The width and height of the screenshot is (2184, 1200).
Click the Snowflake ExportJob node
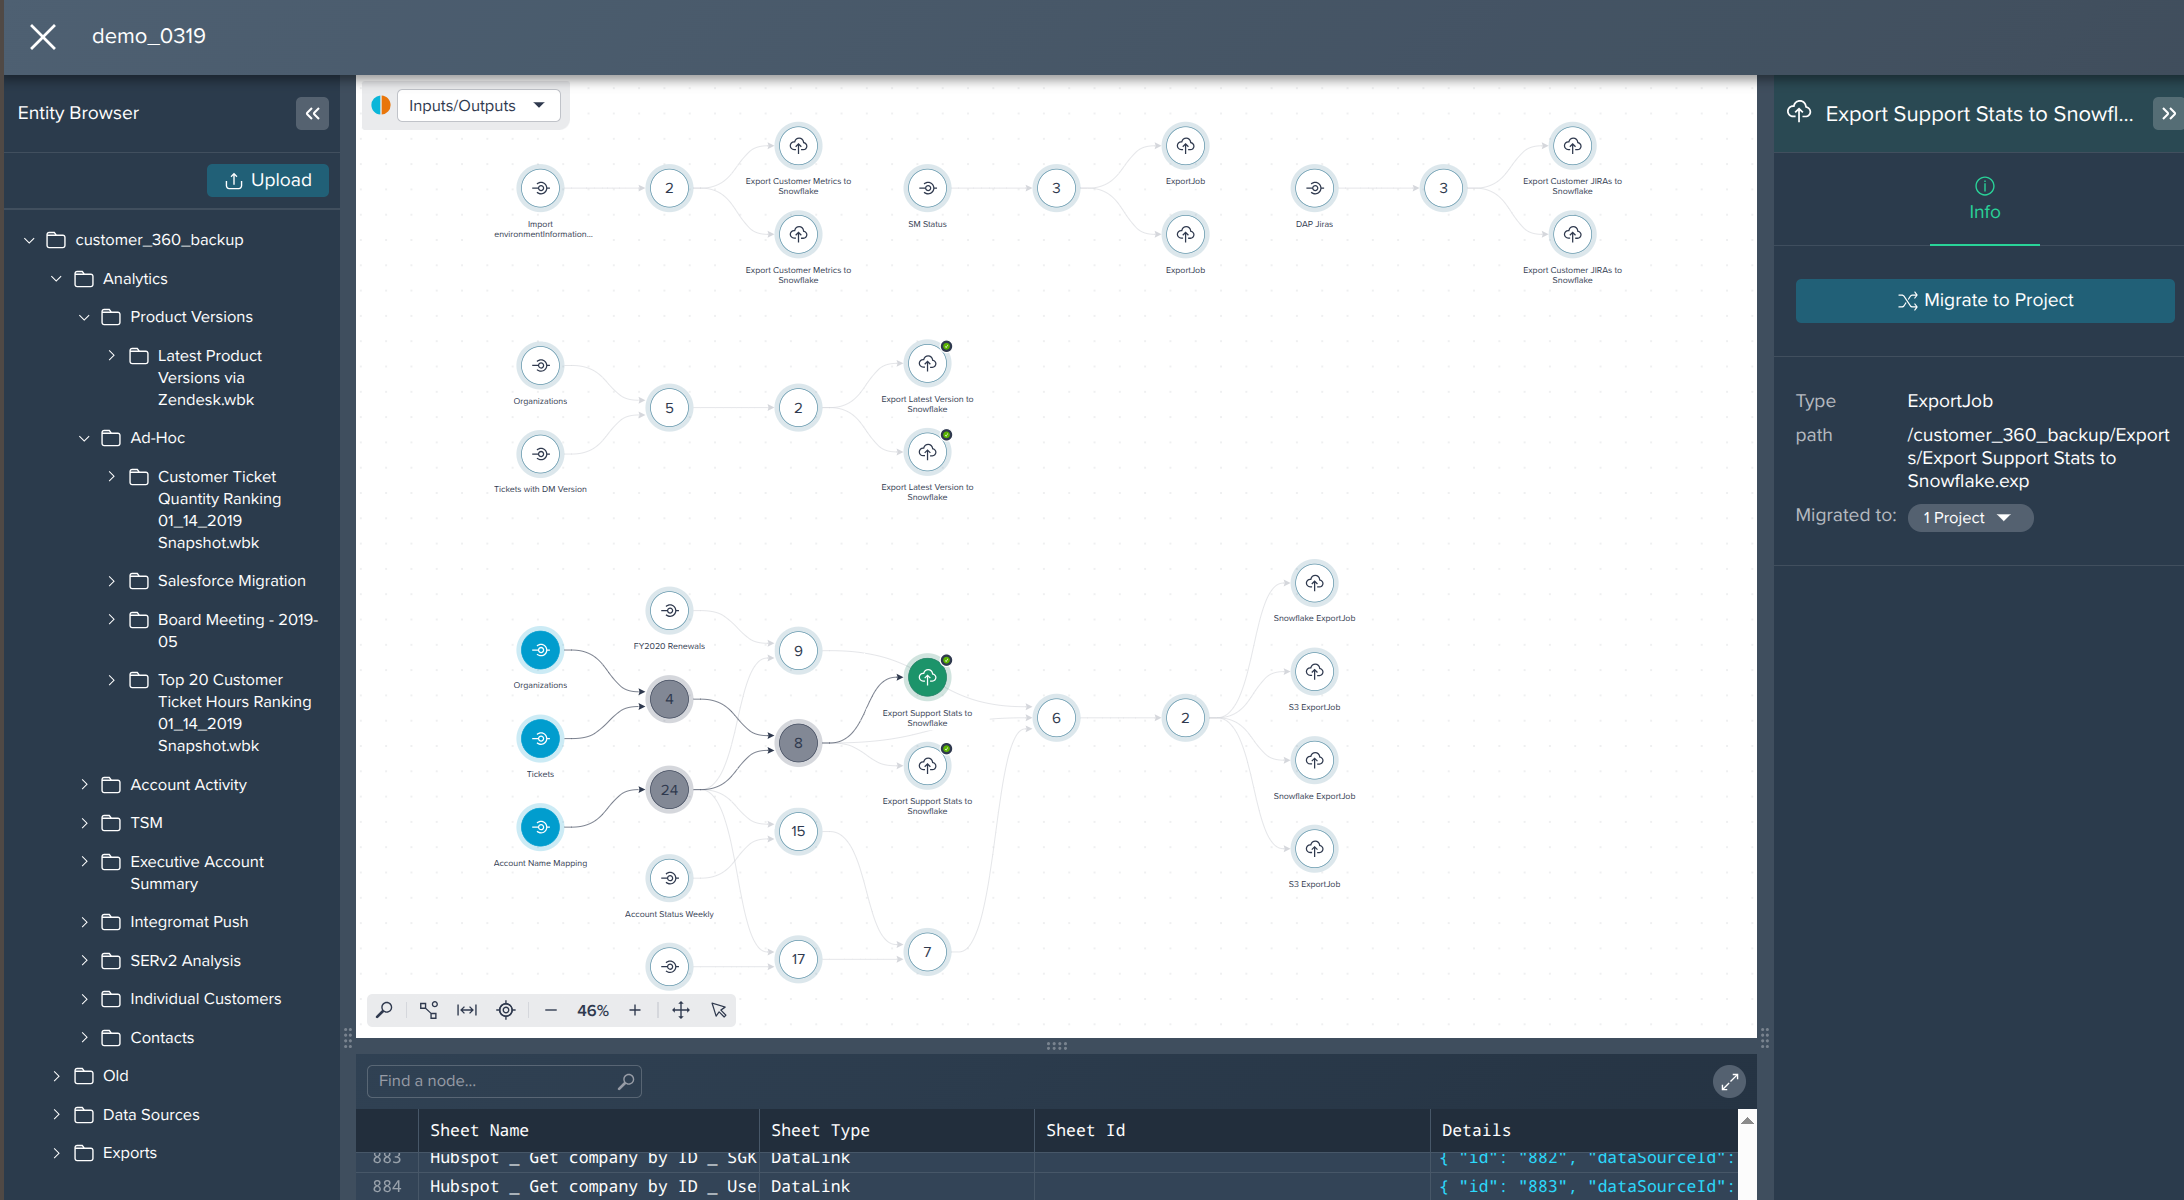[x=1314, y=583]
